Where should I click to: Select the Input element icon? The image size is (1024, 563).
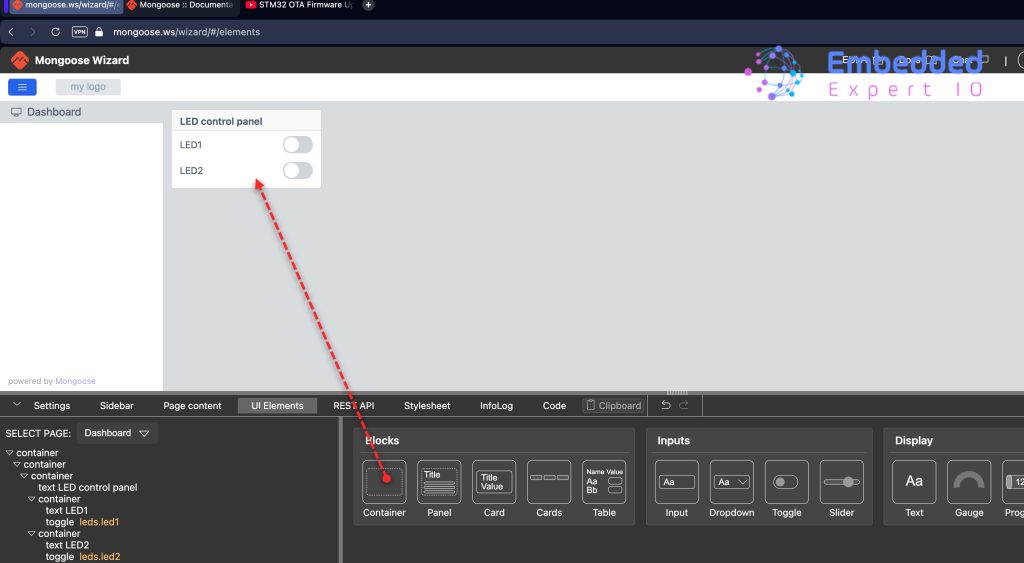[677, 482]
